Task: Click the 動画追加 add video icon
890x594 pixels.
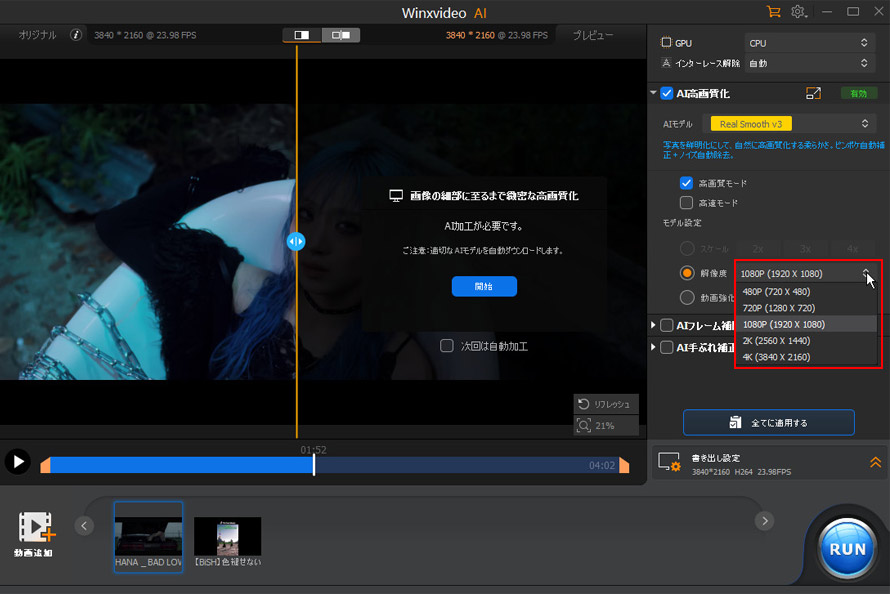Action: point(34,527)
